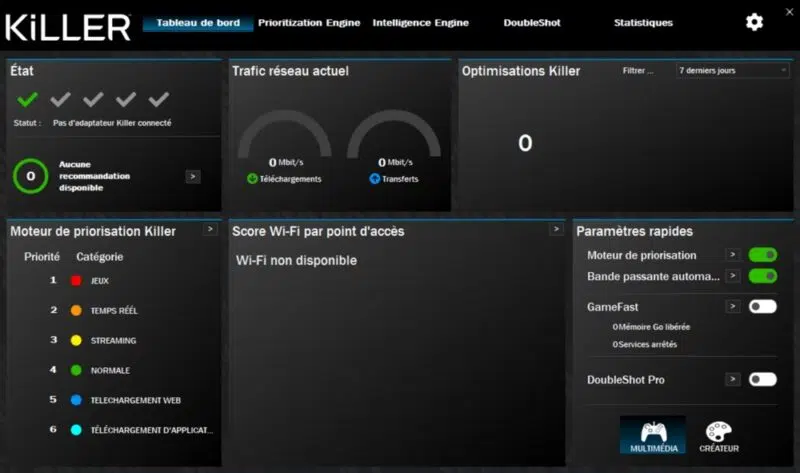Click Wi-Fi non disponible message
800x473 pixels.
(296, 261)
